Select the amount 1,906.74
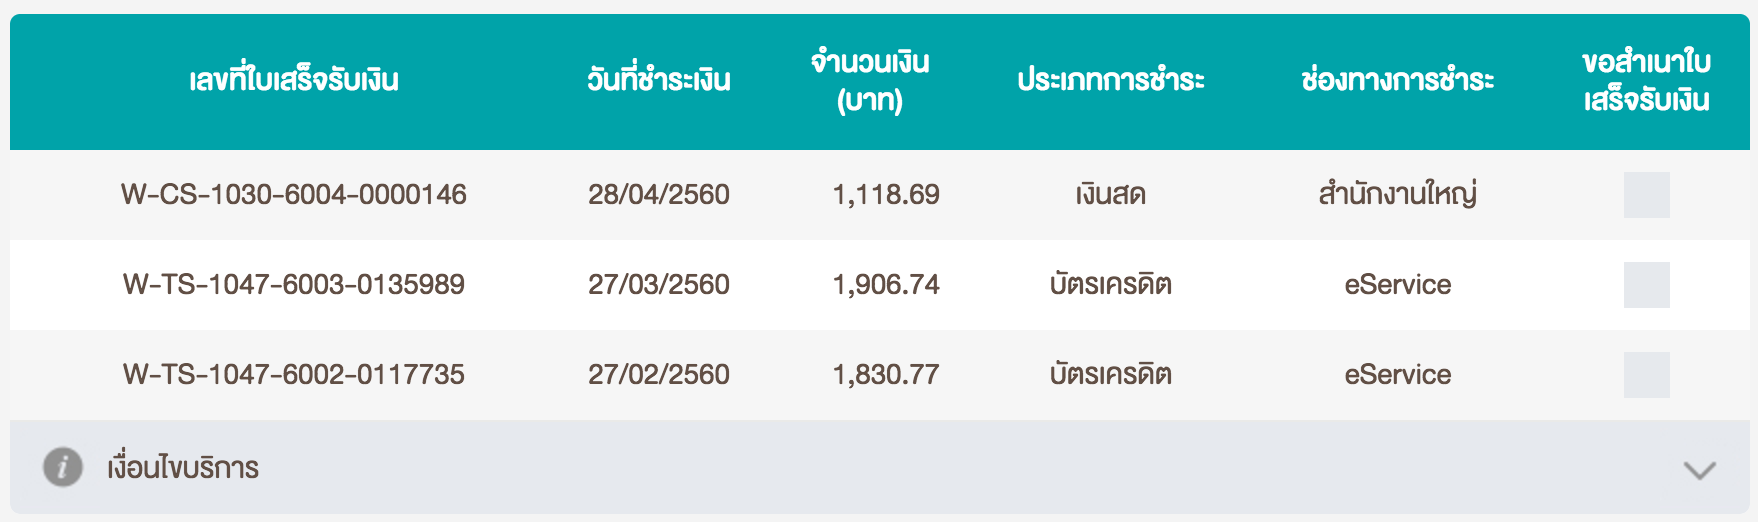The image size is (1758, 522). [886, 284]
